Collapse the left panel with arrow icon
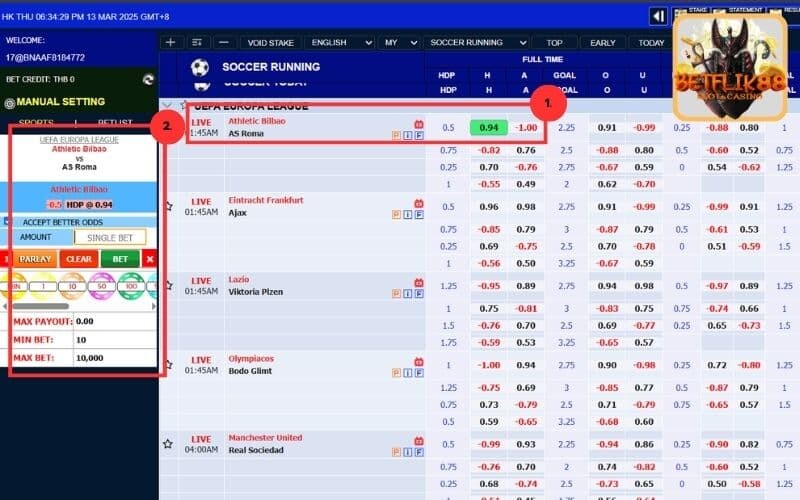This screenshot has height=500, width=800. point(659,16)
